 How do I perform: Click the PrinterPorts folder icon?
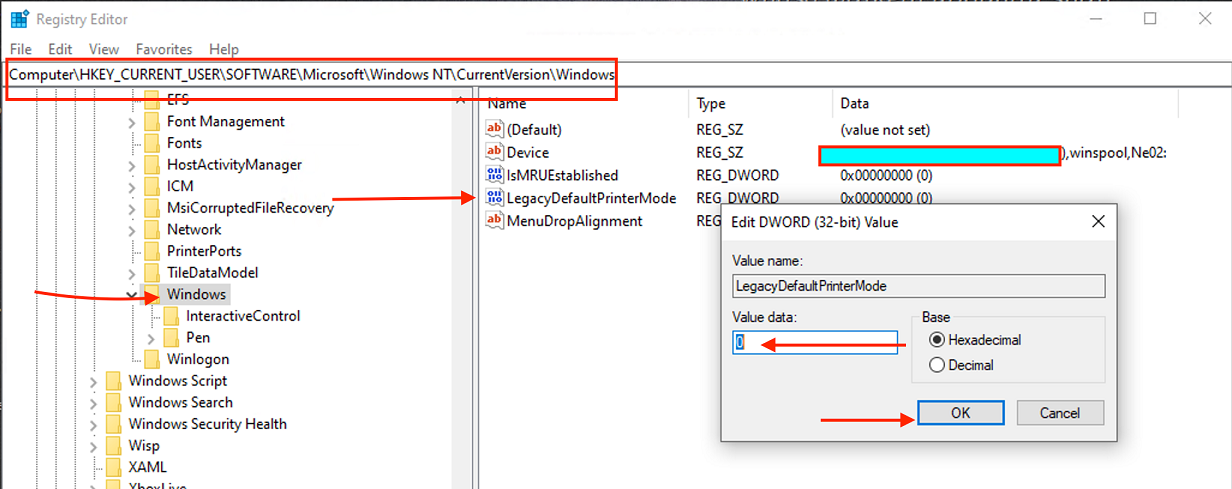pyautogui.click(x=152, y=251)
